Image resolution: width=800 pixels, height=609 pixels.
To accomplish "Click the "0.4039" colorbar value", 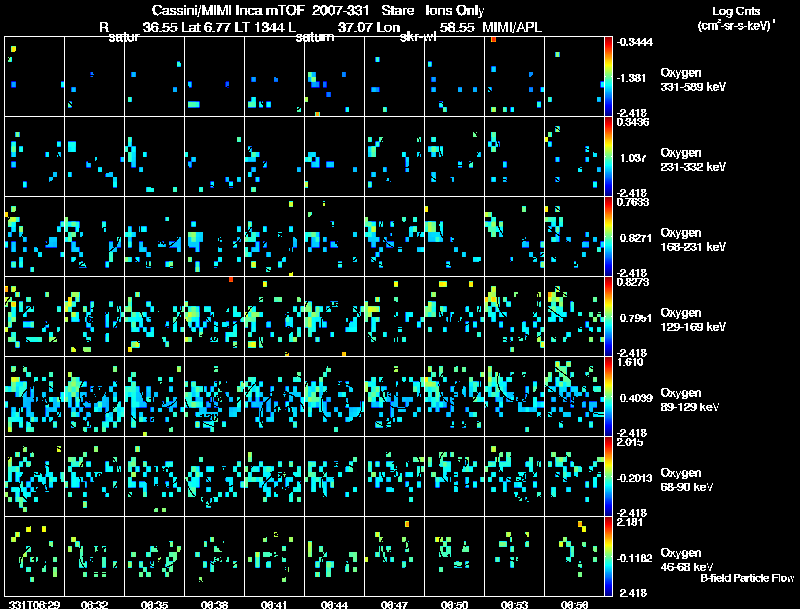I will (x=636, y=398).
